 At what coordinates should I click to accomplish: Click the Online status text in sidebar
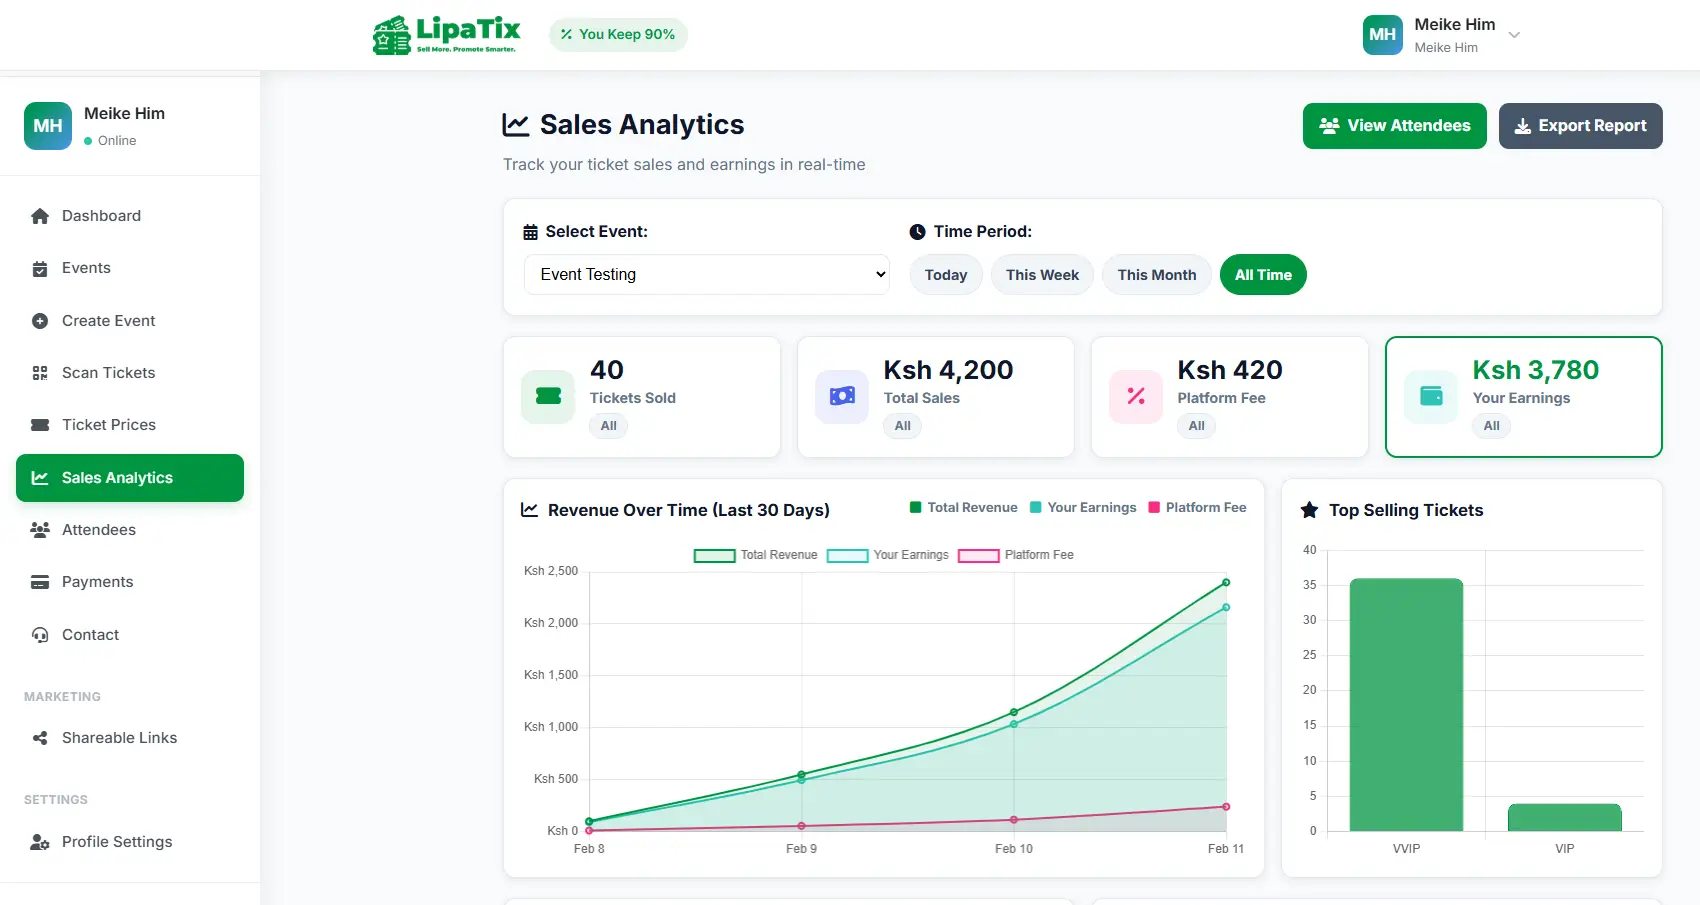click(117, 141)
